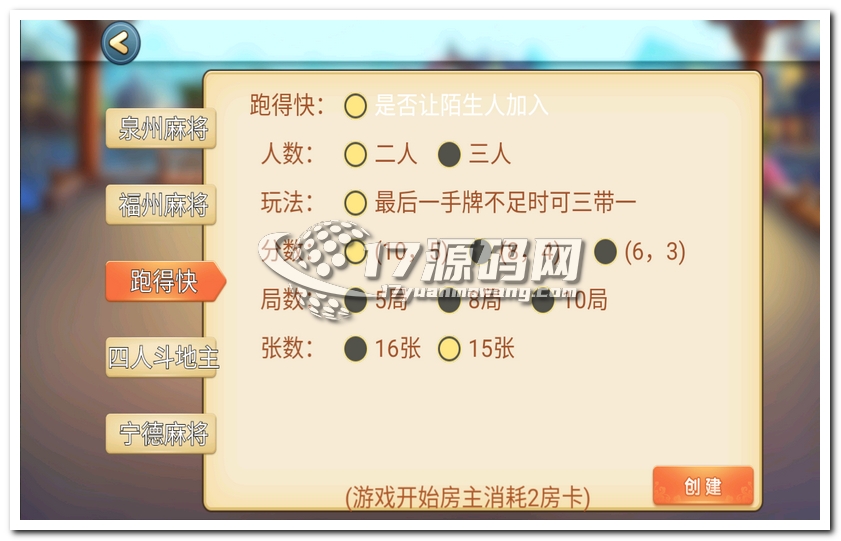Switch to 四人斗地主 tab

(161, 358)
